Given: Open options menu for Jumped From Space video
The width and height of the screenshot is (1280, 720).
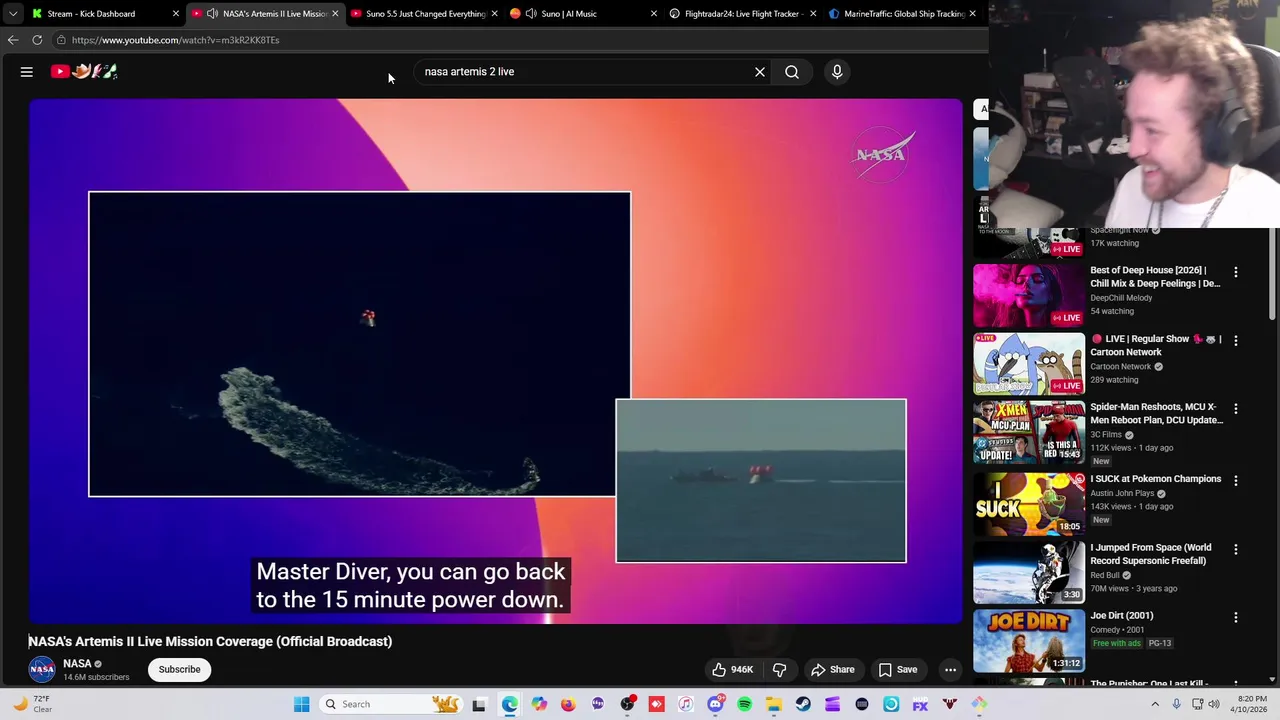Looking at the screenshot, I should click(1236, 550).
